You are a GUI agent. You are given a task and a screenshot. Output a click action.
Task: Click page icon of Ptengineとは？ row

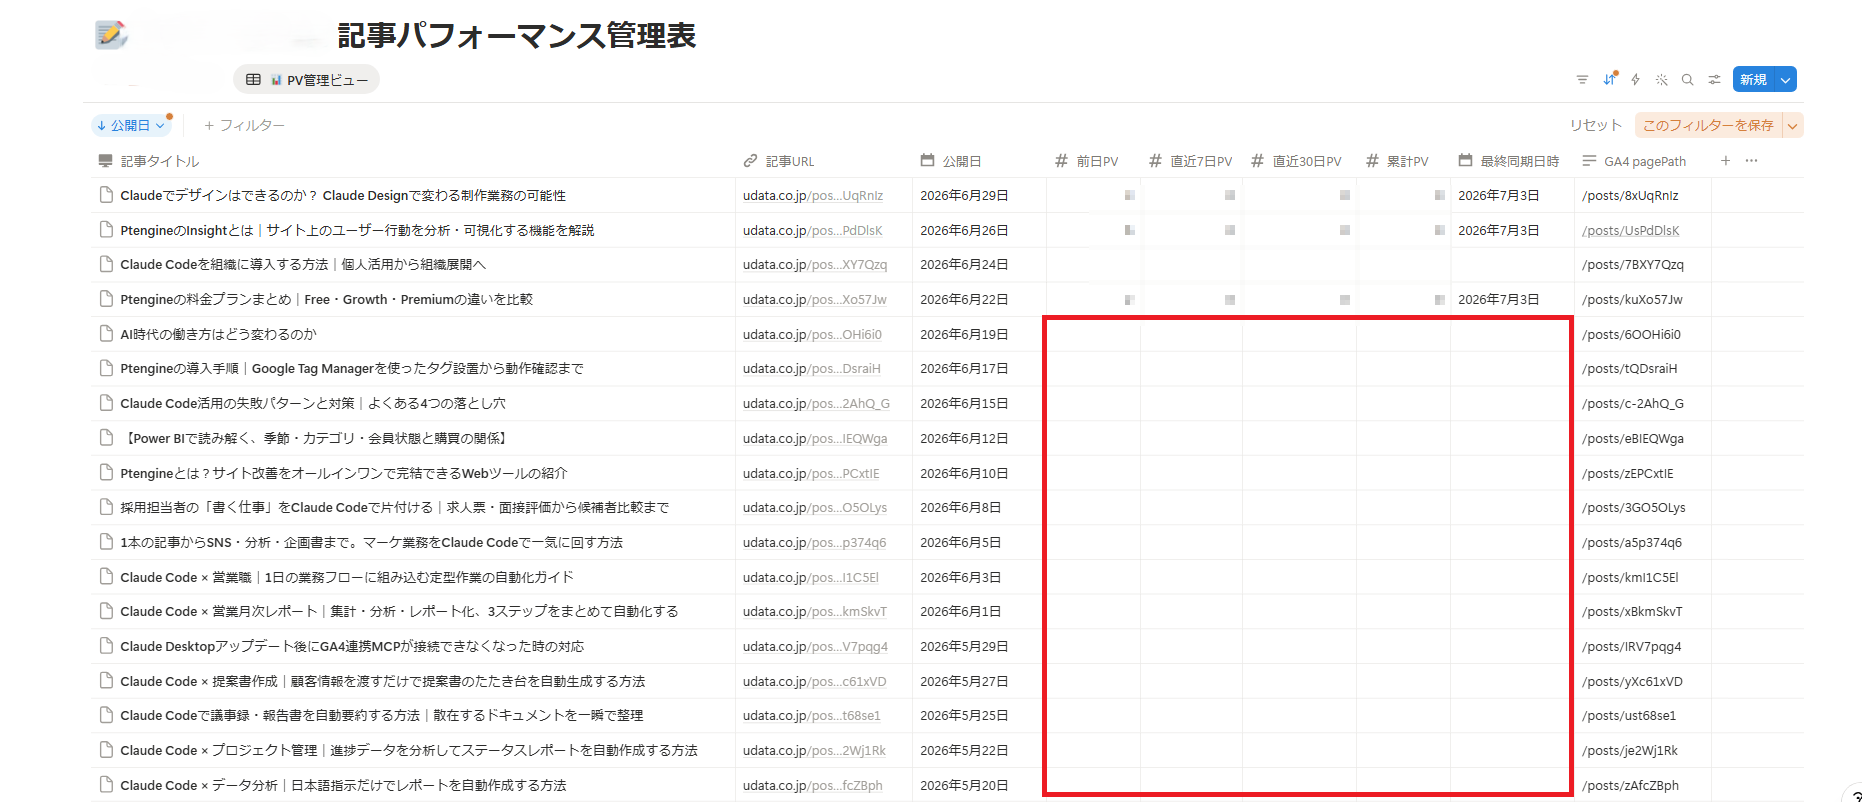coord(106,473)
